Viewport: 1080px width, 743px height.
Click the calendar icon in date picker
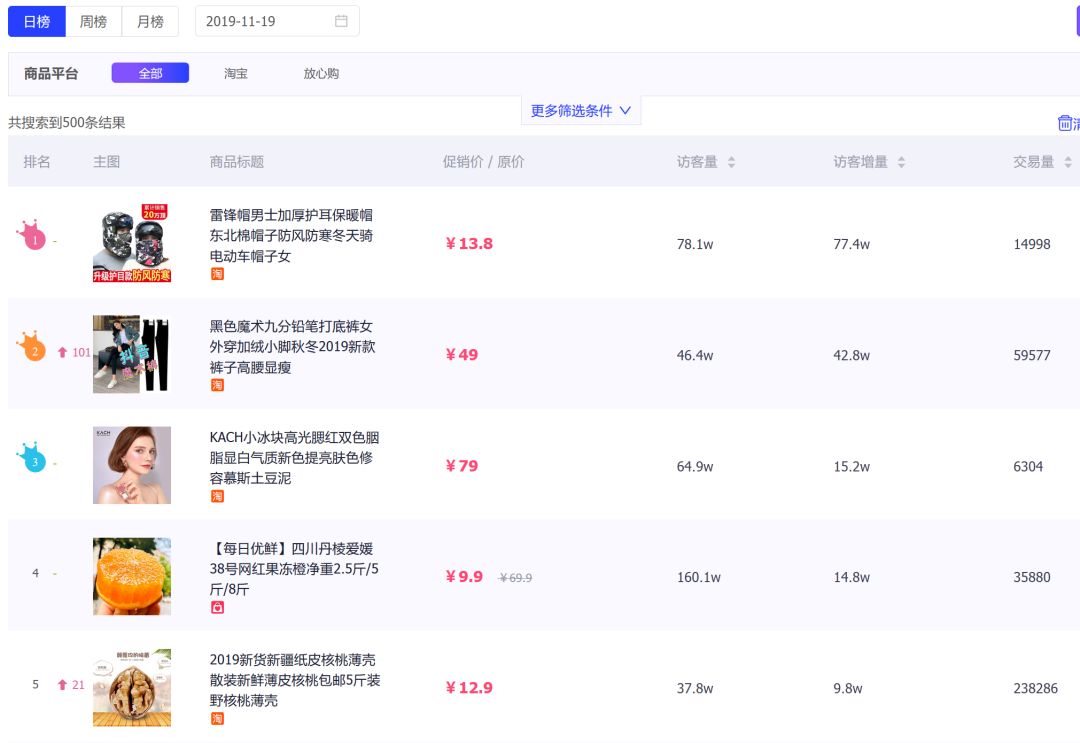coord(341,21)
